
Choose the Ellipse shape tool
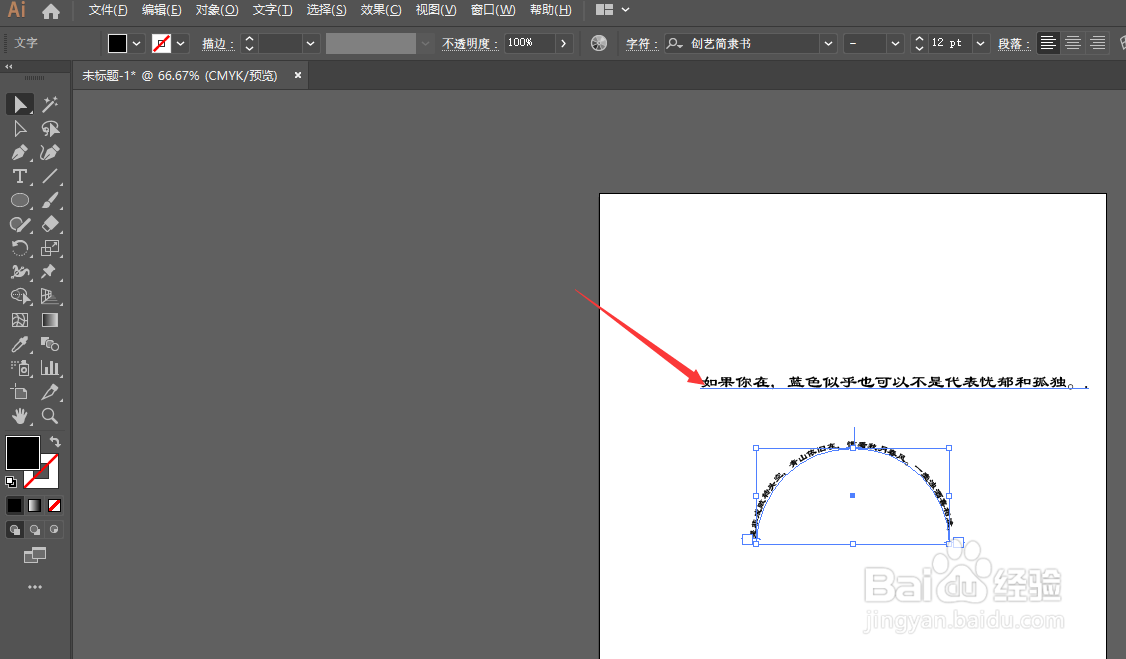coord(19,200)
